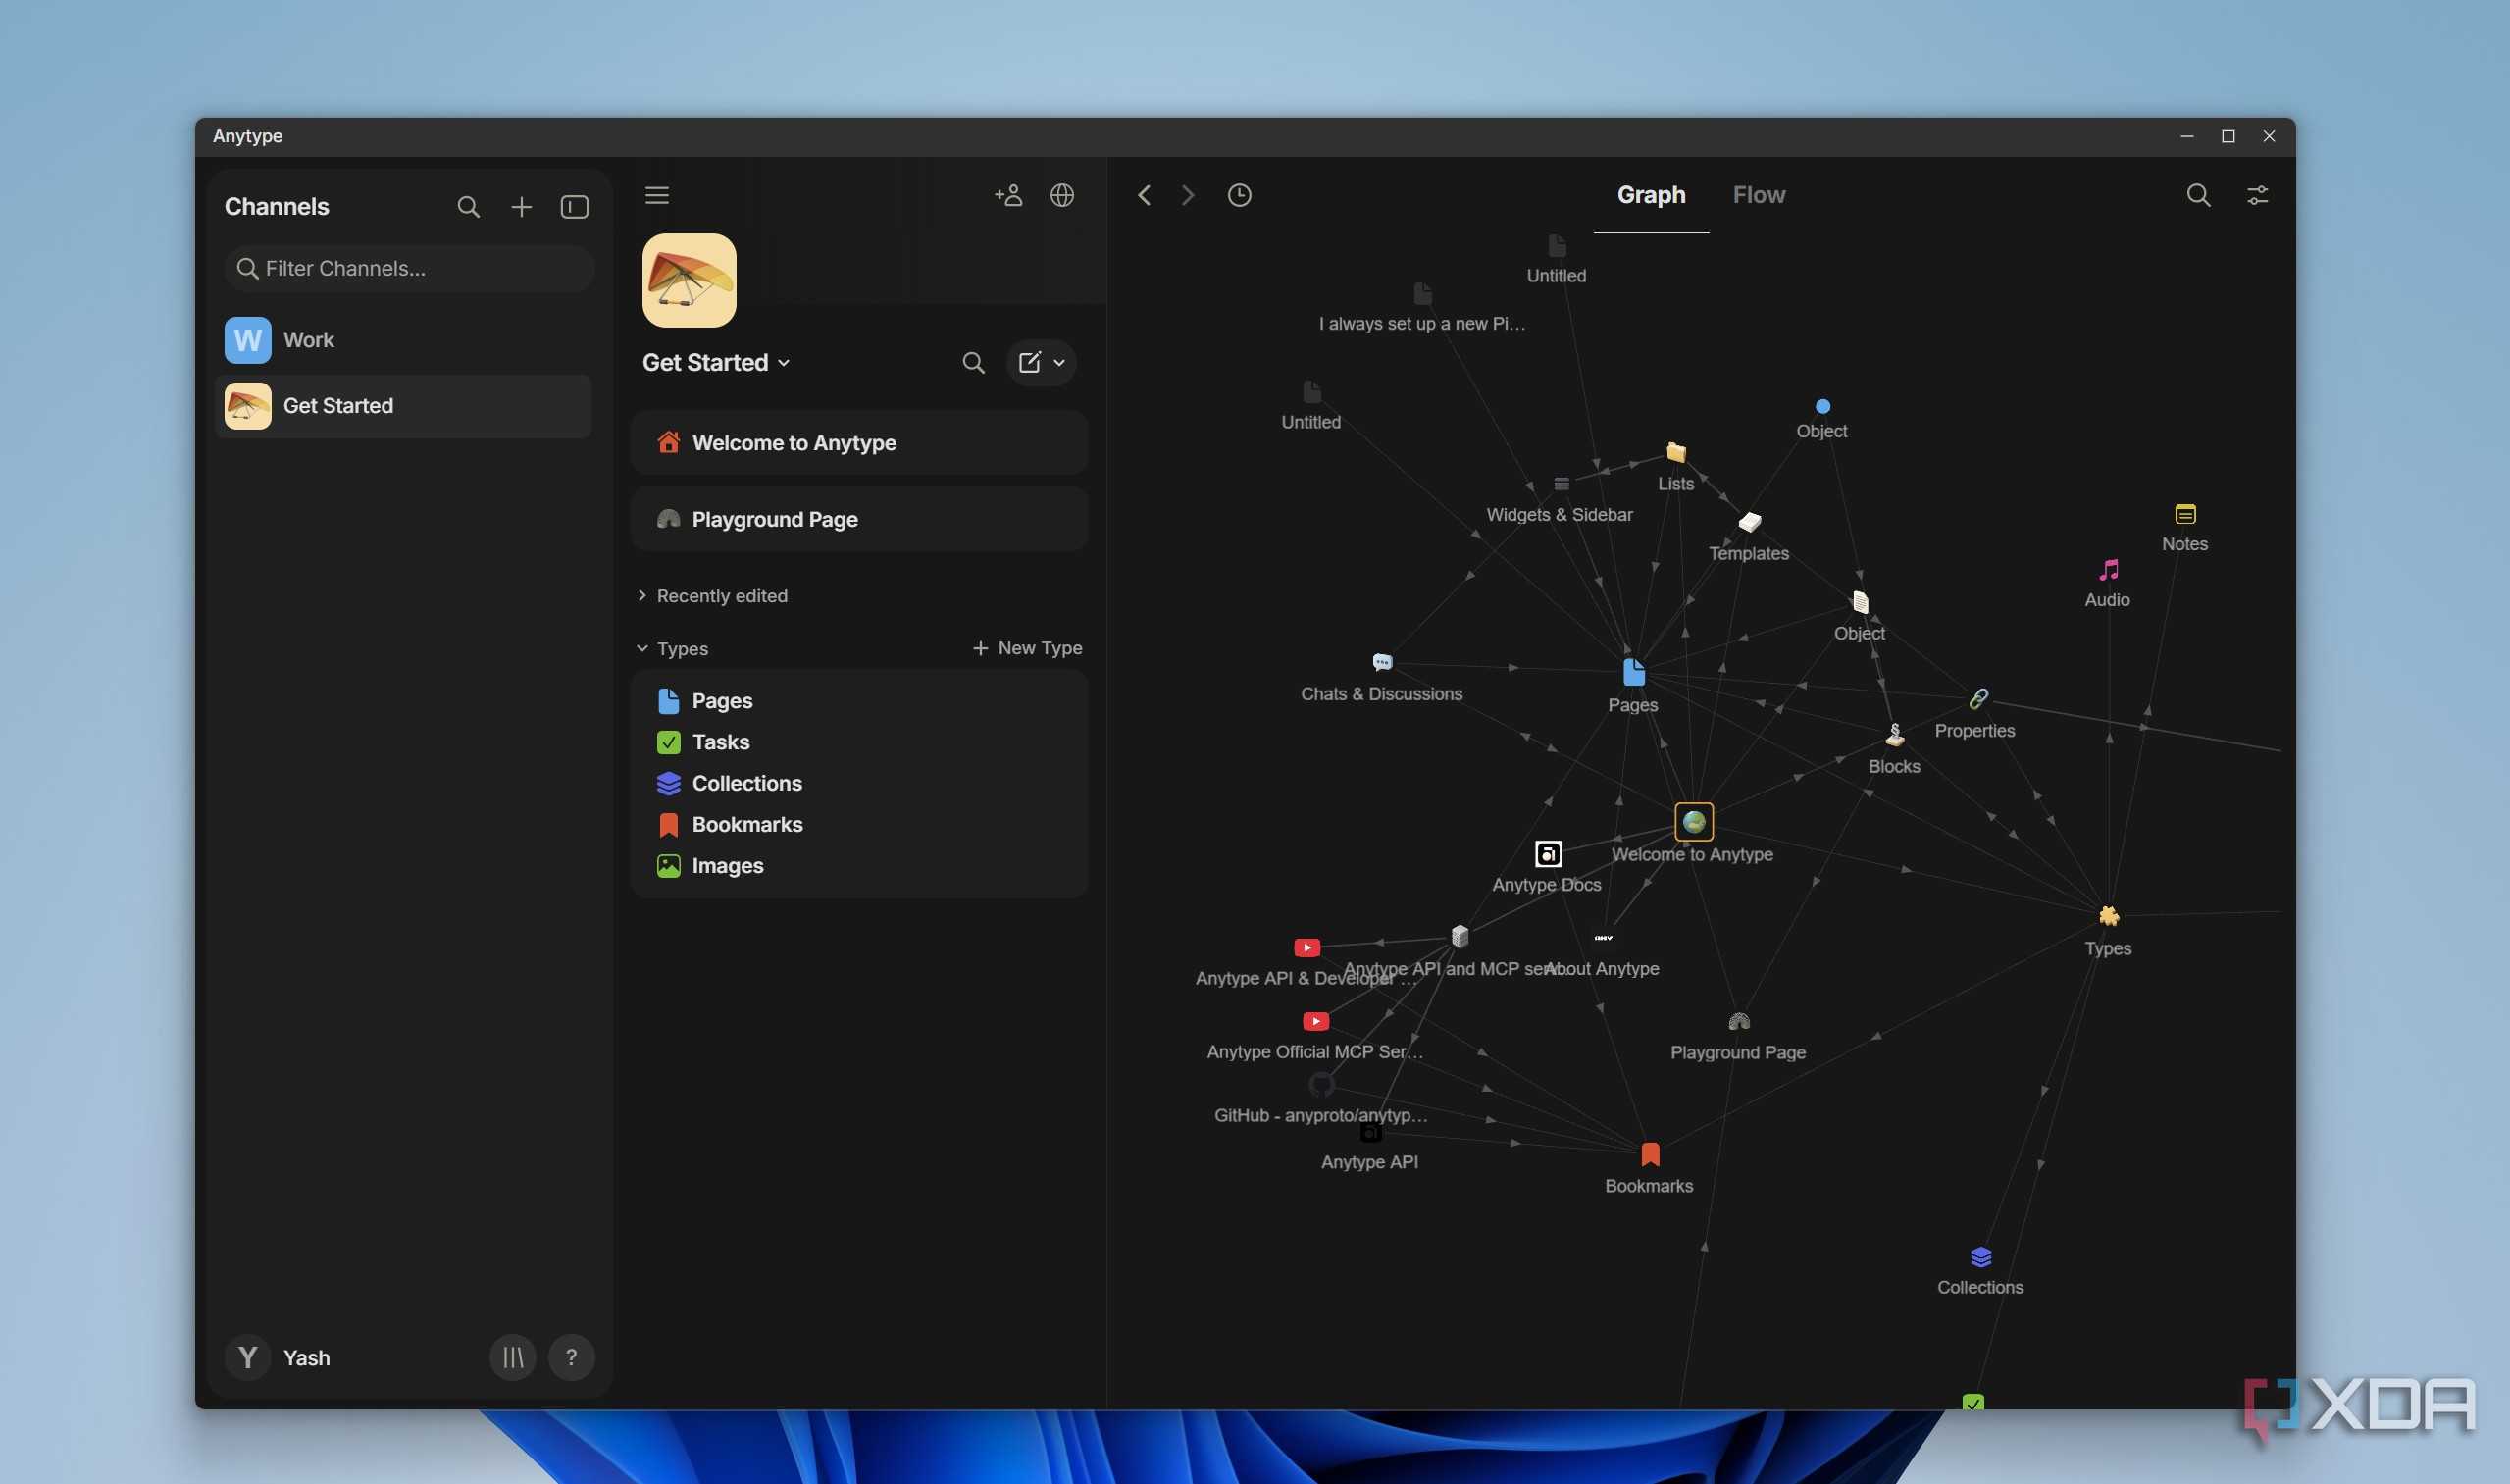Go forward with the right arrow
Viewport: 2510px width, 1484px height.
(x=1187, y=195)
